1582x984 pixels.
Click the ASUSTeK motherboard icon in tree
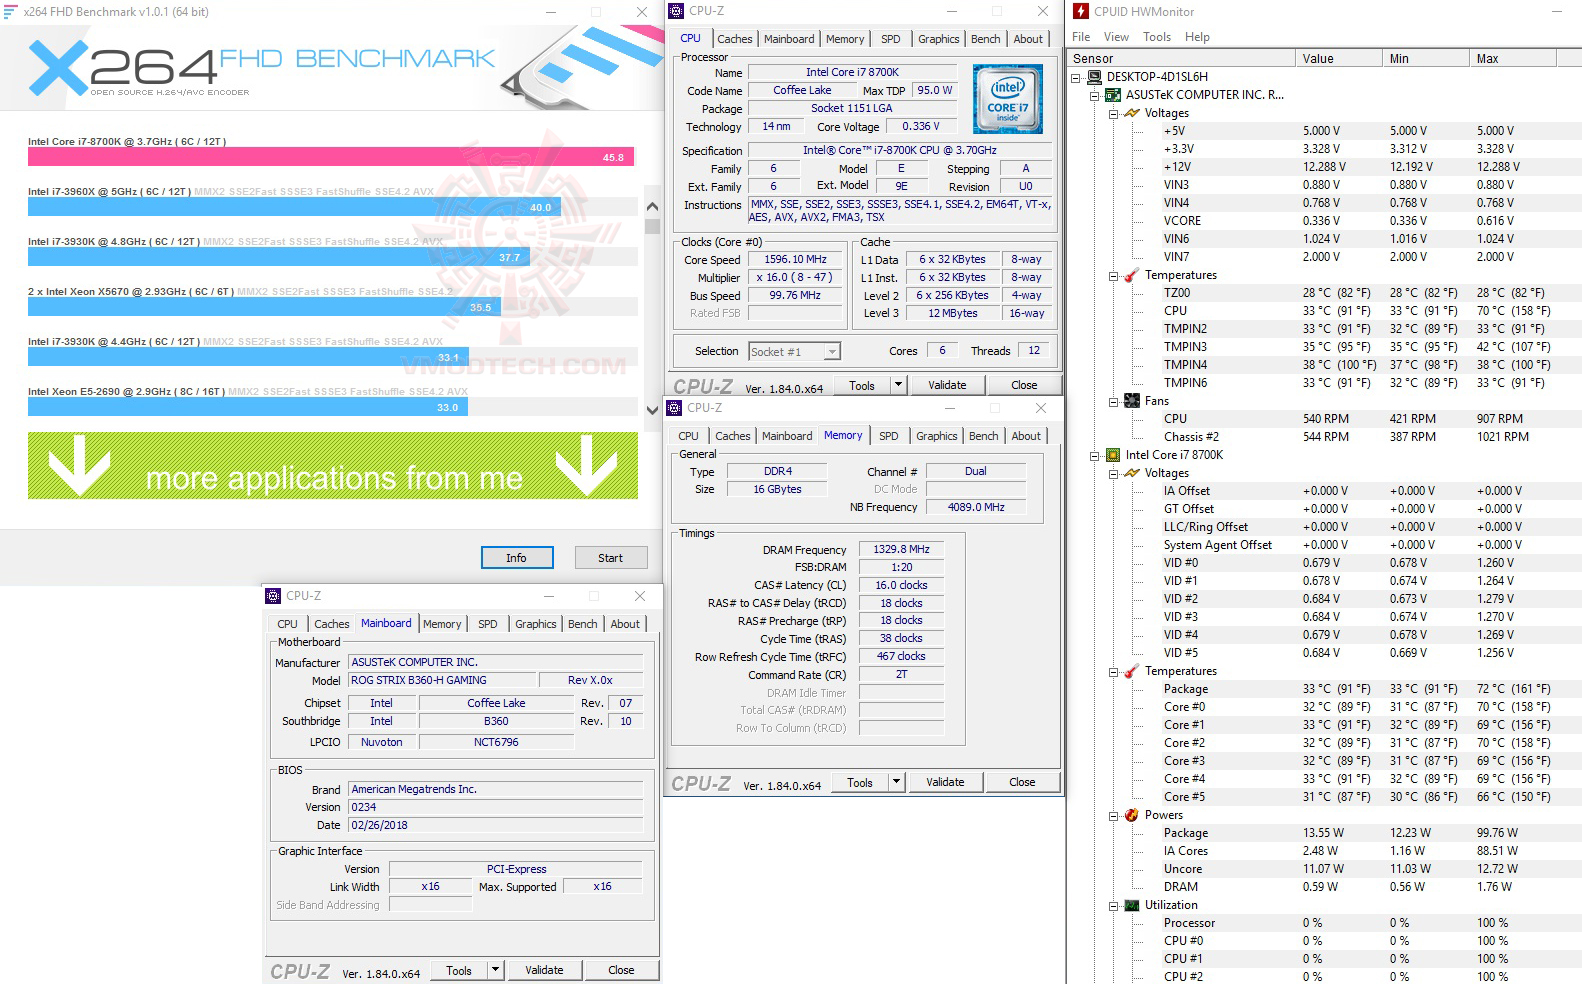pyautogui.click(x=1113, y=95)
